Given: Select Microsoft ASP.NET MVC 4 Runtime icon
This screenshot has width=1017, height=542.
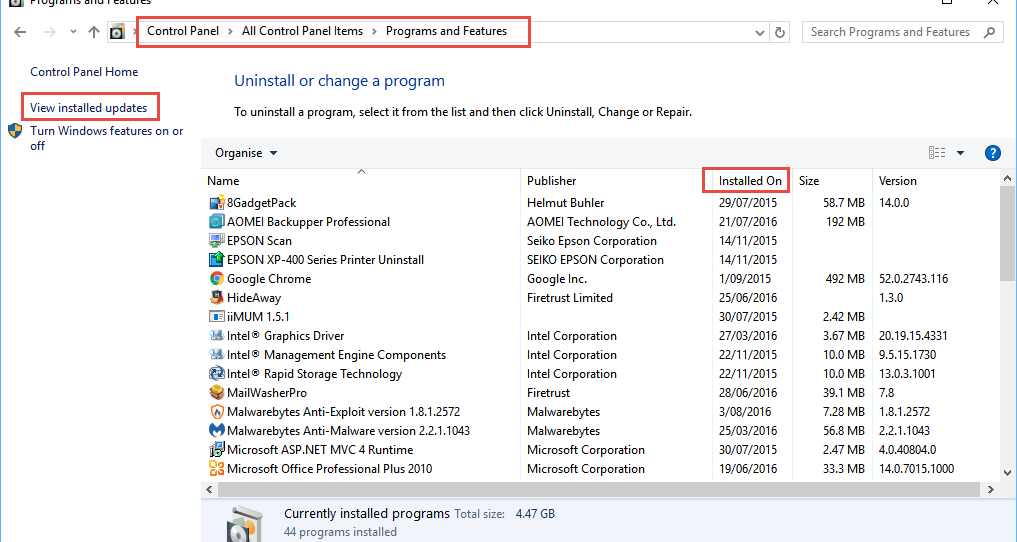Looking at the screenshot, I should [217, 449].
